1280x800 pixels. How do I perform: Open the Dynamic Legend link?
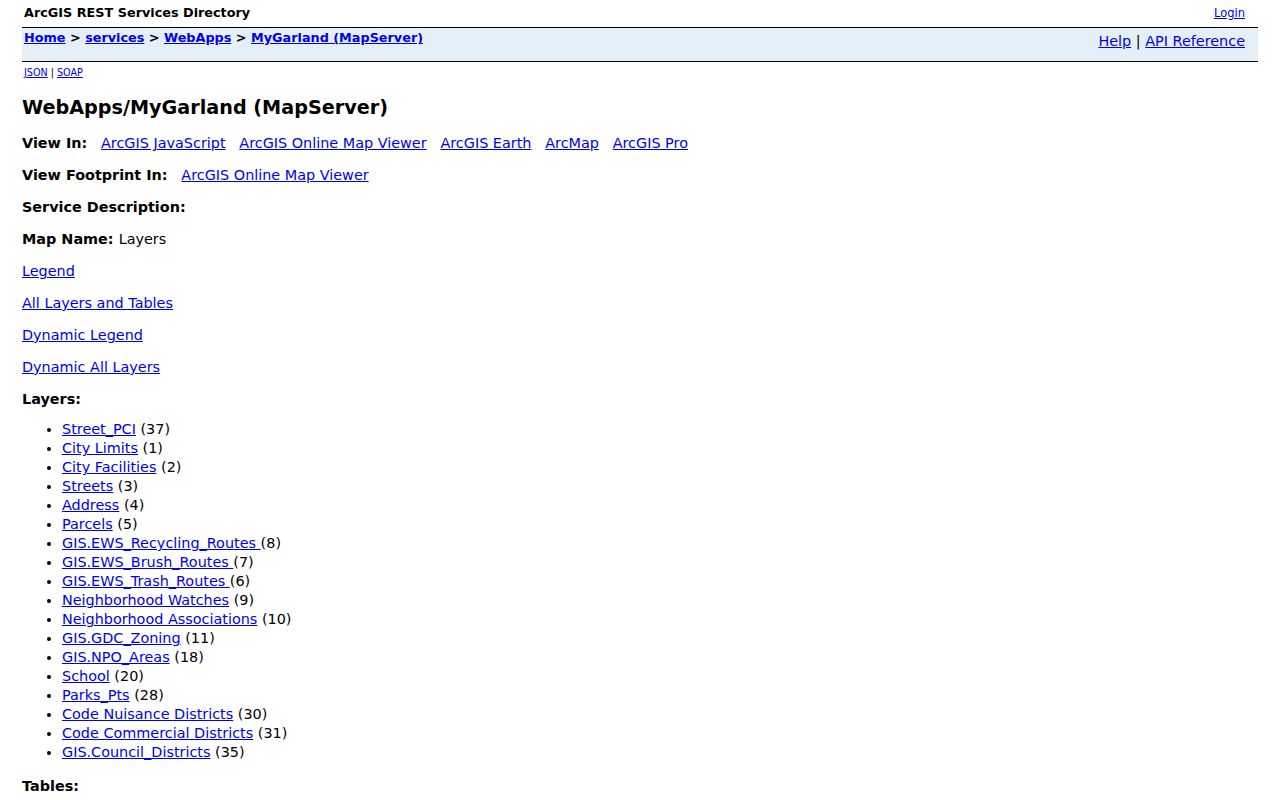82,335
